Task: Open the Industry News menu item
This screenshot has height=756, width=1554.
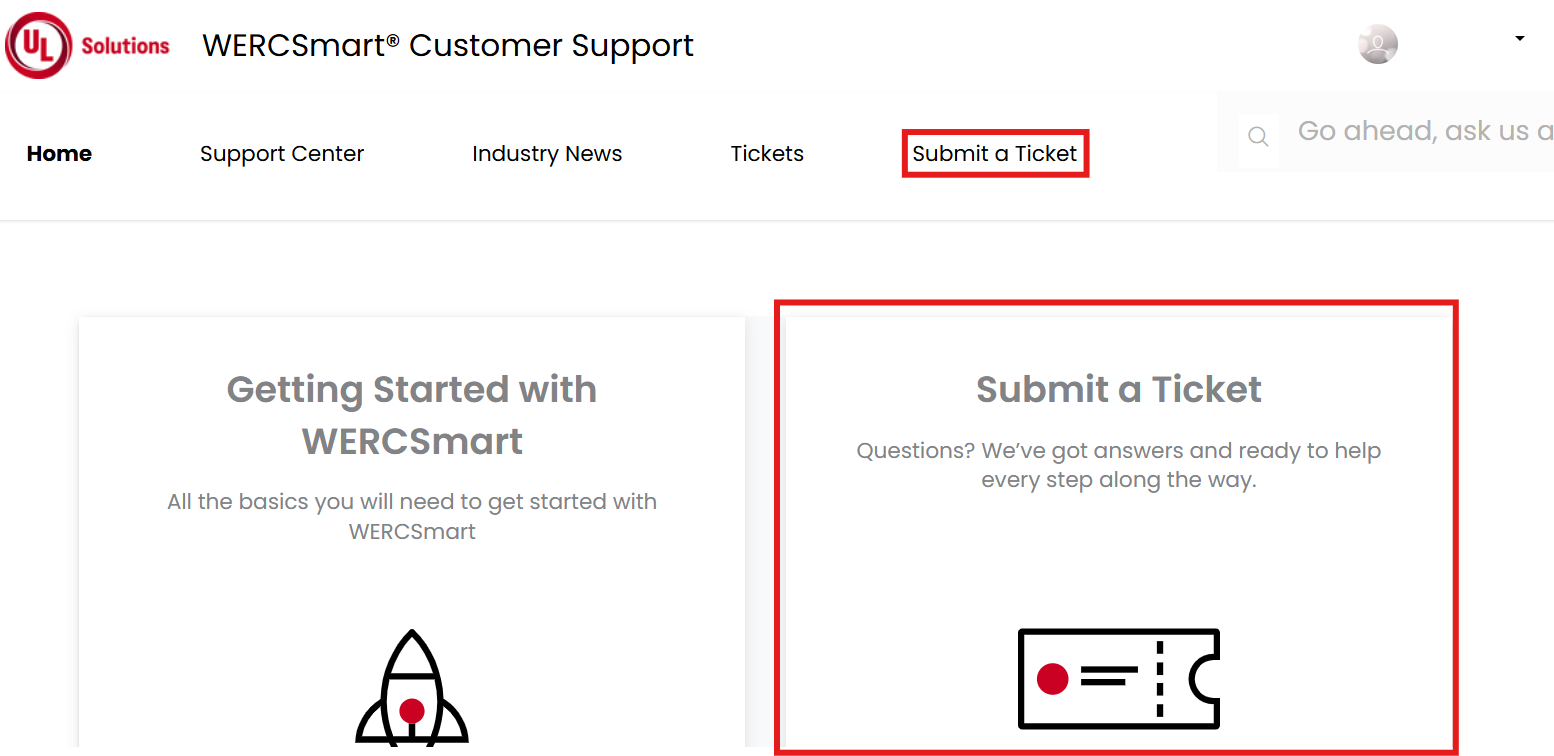Action: (547, 154)
